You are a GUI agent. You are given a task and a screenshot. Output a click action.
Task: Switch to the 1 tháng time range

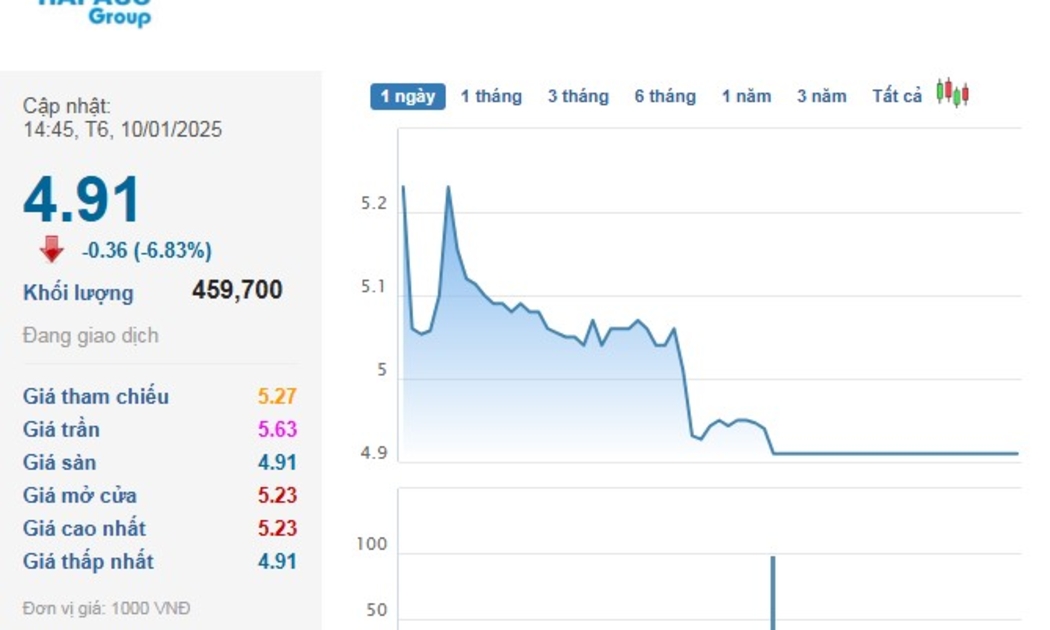click(x=491, y=96)
